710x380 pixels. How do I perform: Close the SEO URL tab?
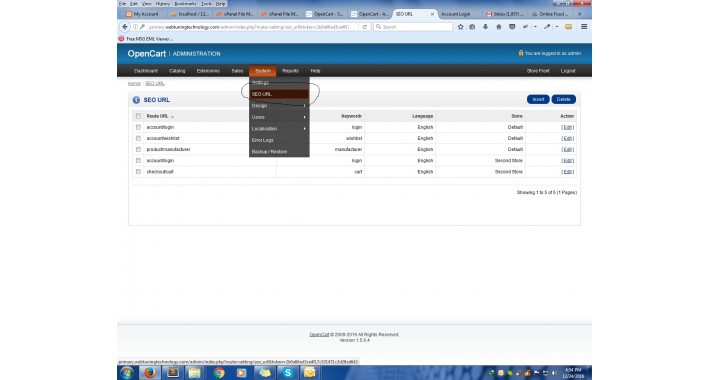[432, 14]
